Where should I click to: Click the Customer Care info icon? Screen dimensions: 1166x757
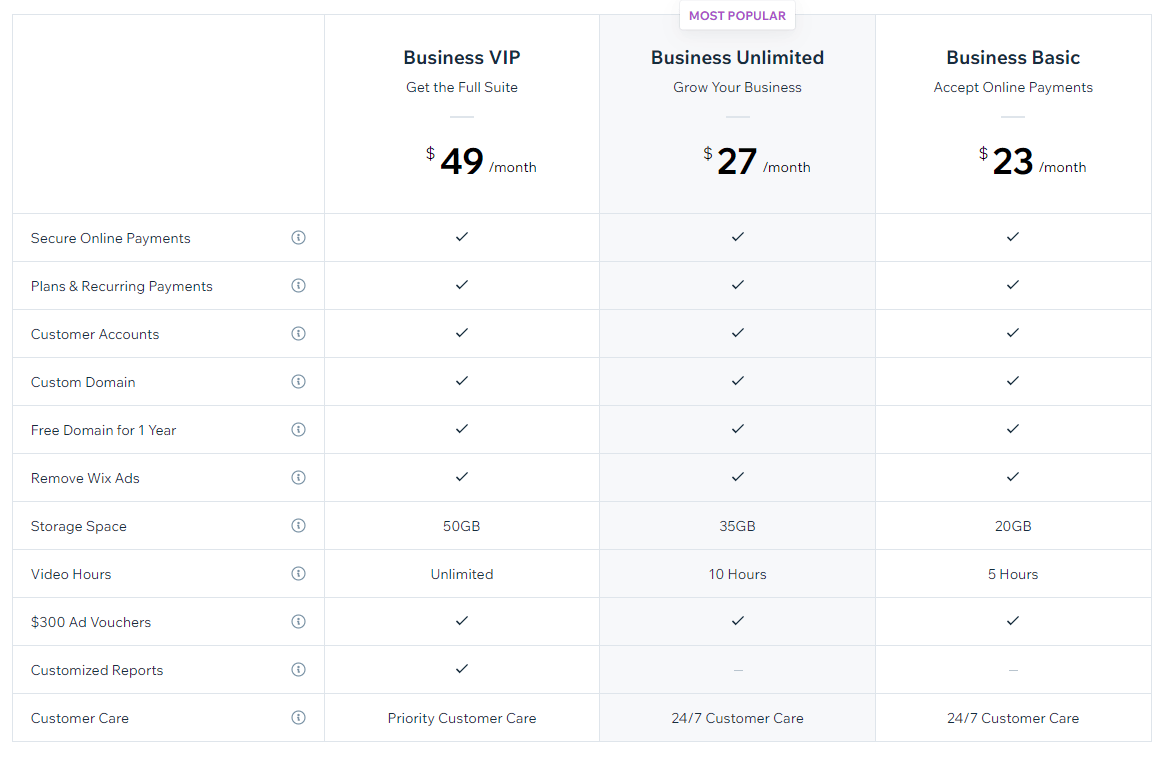coord(298,718)
